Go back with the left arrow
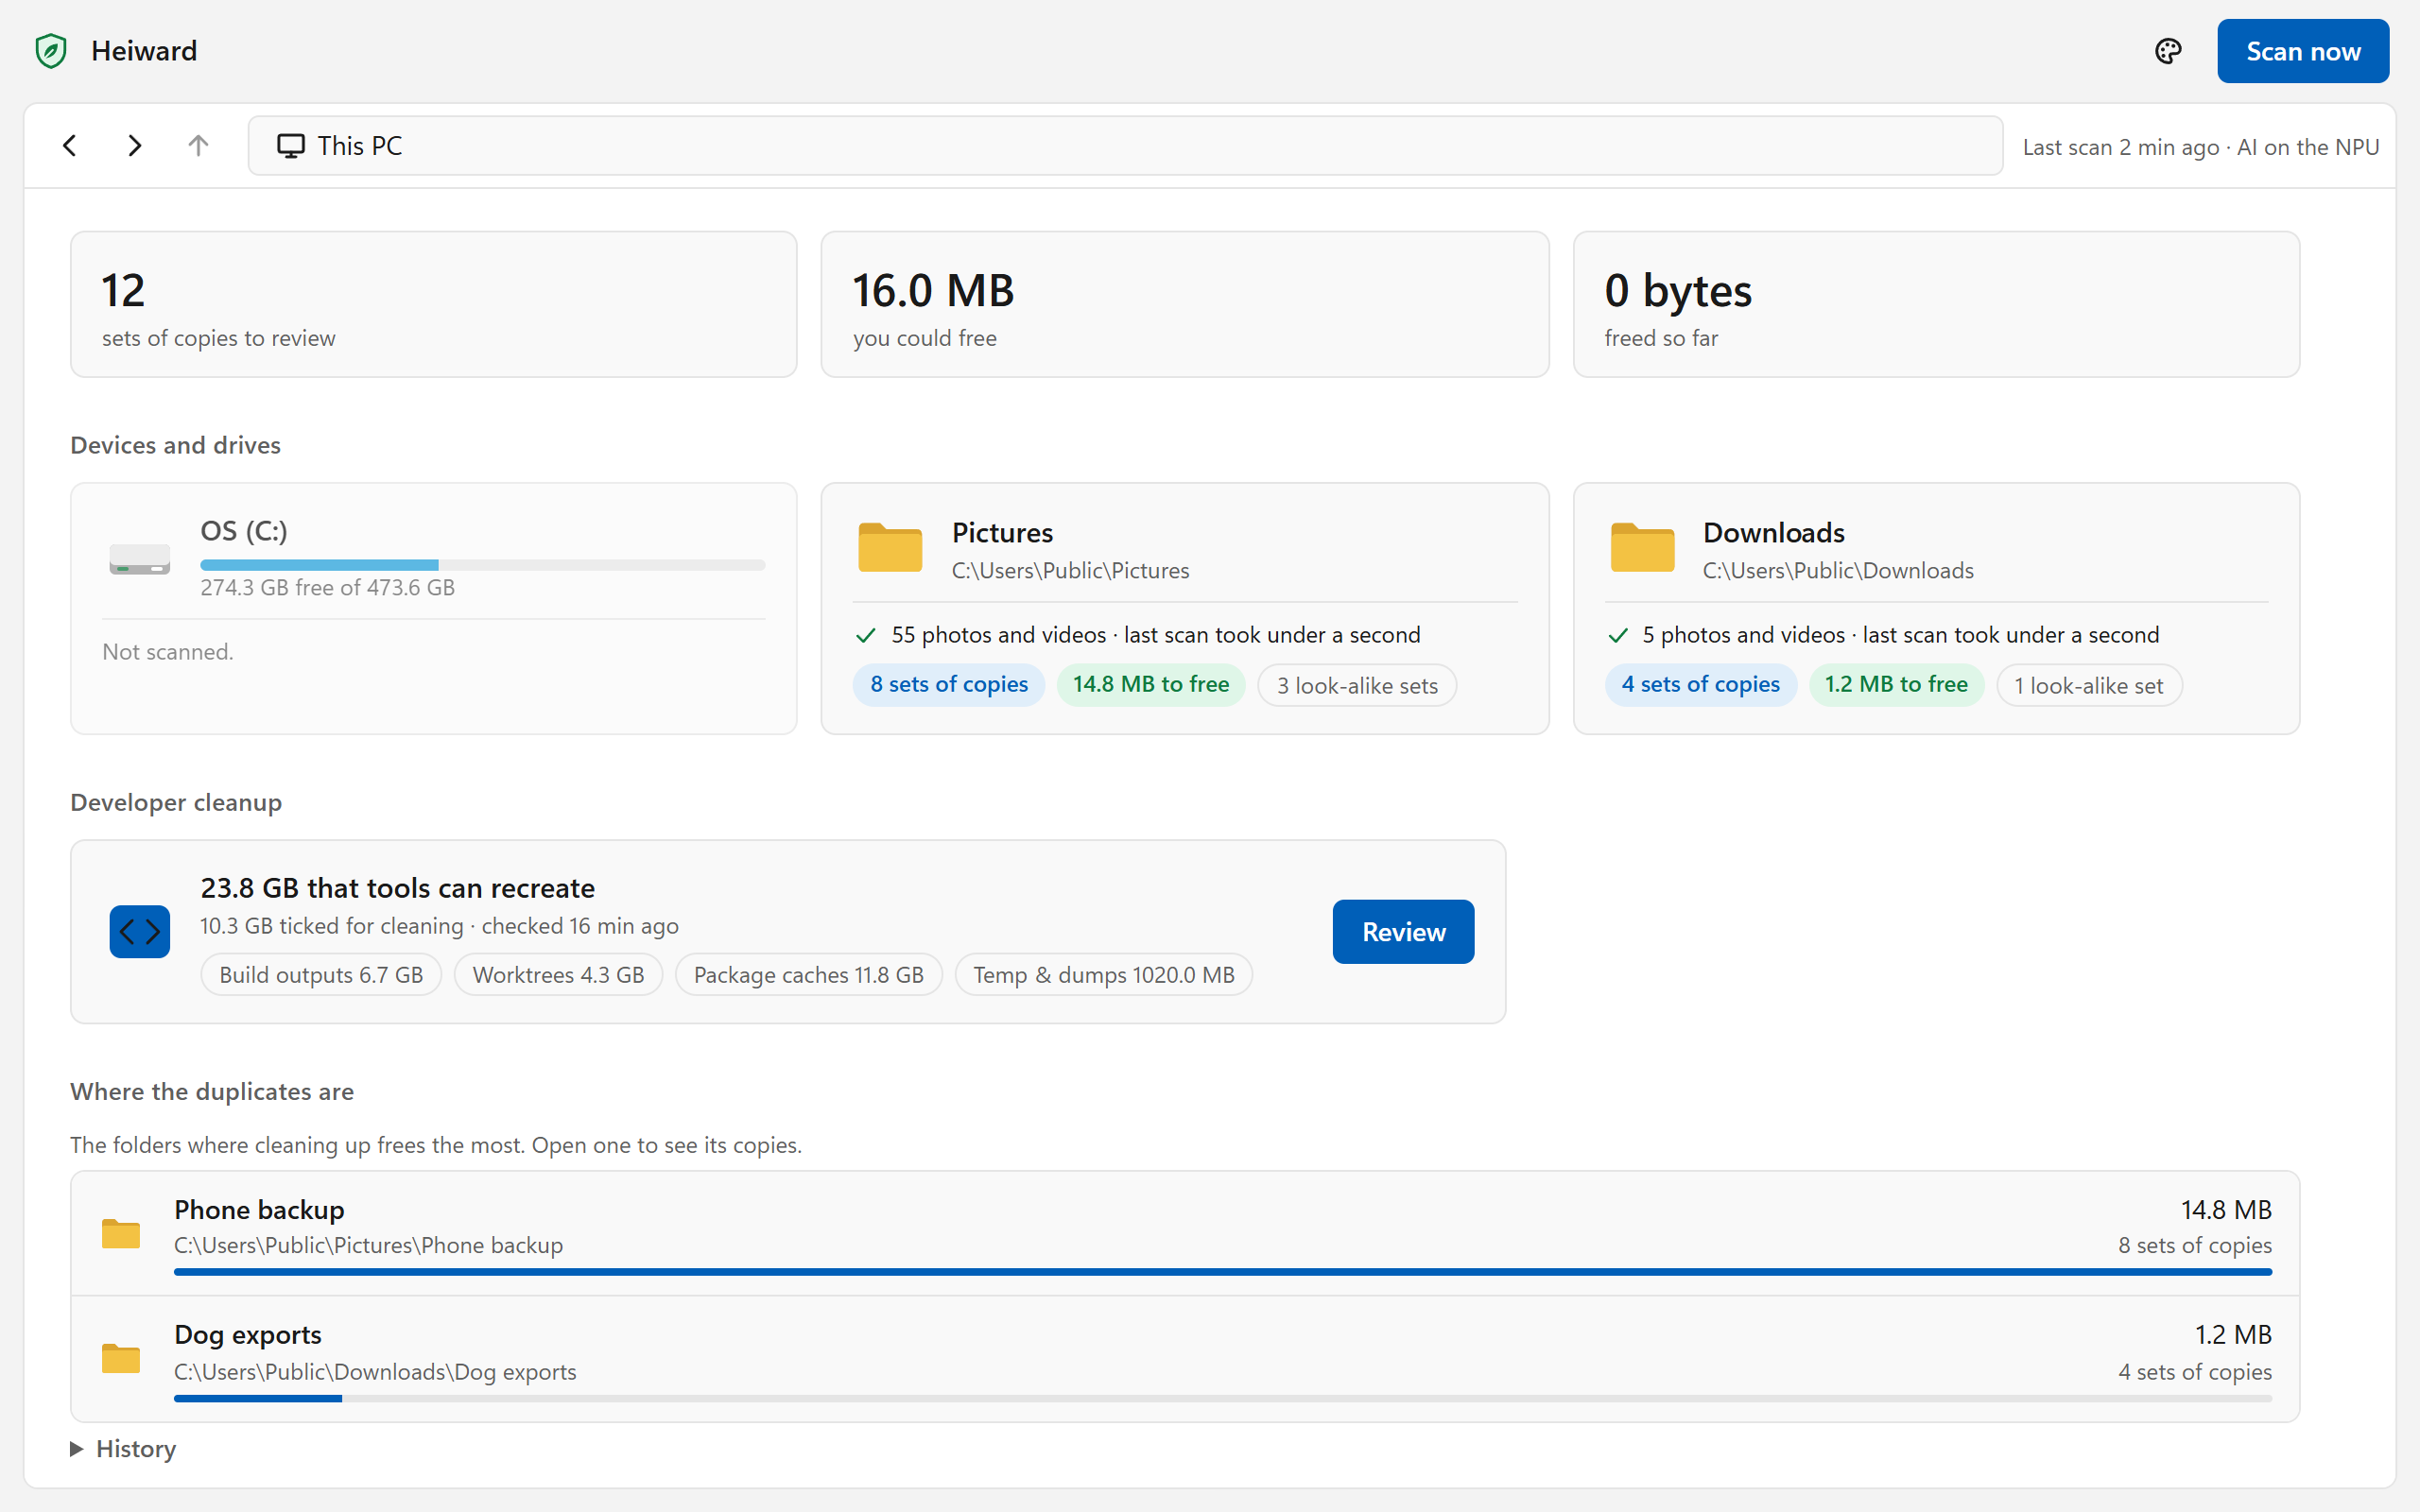The image size is (2420, 1512). [69, 146]
